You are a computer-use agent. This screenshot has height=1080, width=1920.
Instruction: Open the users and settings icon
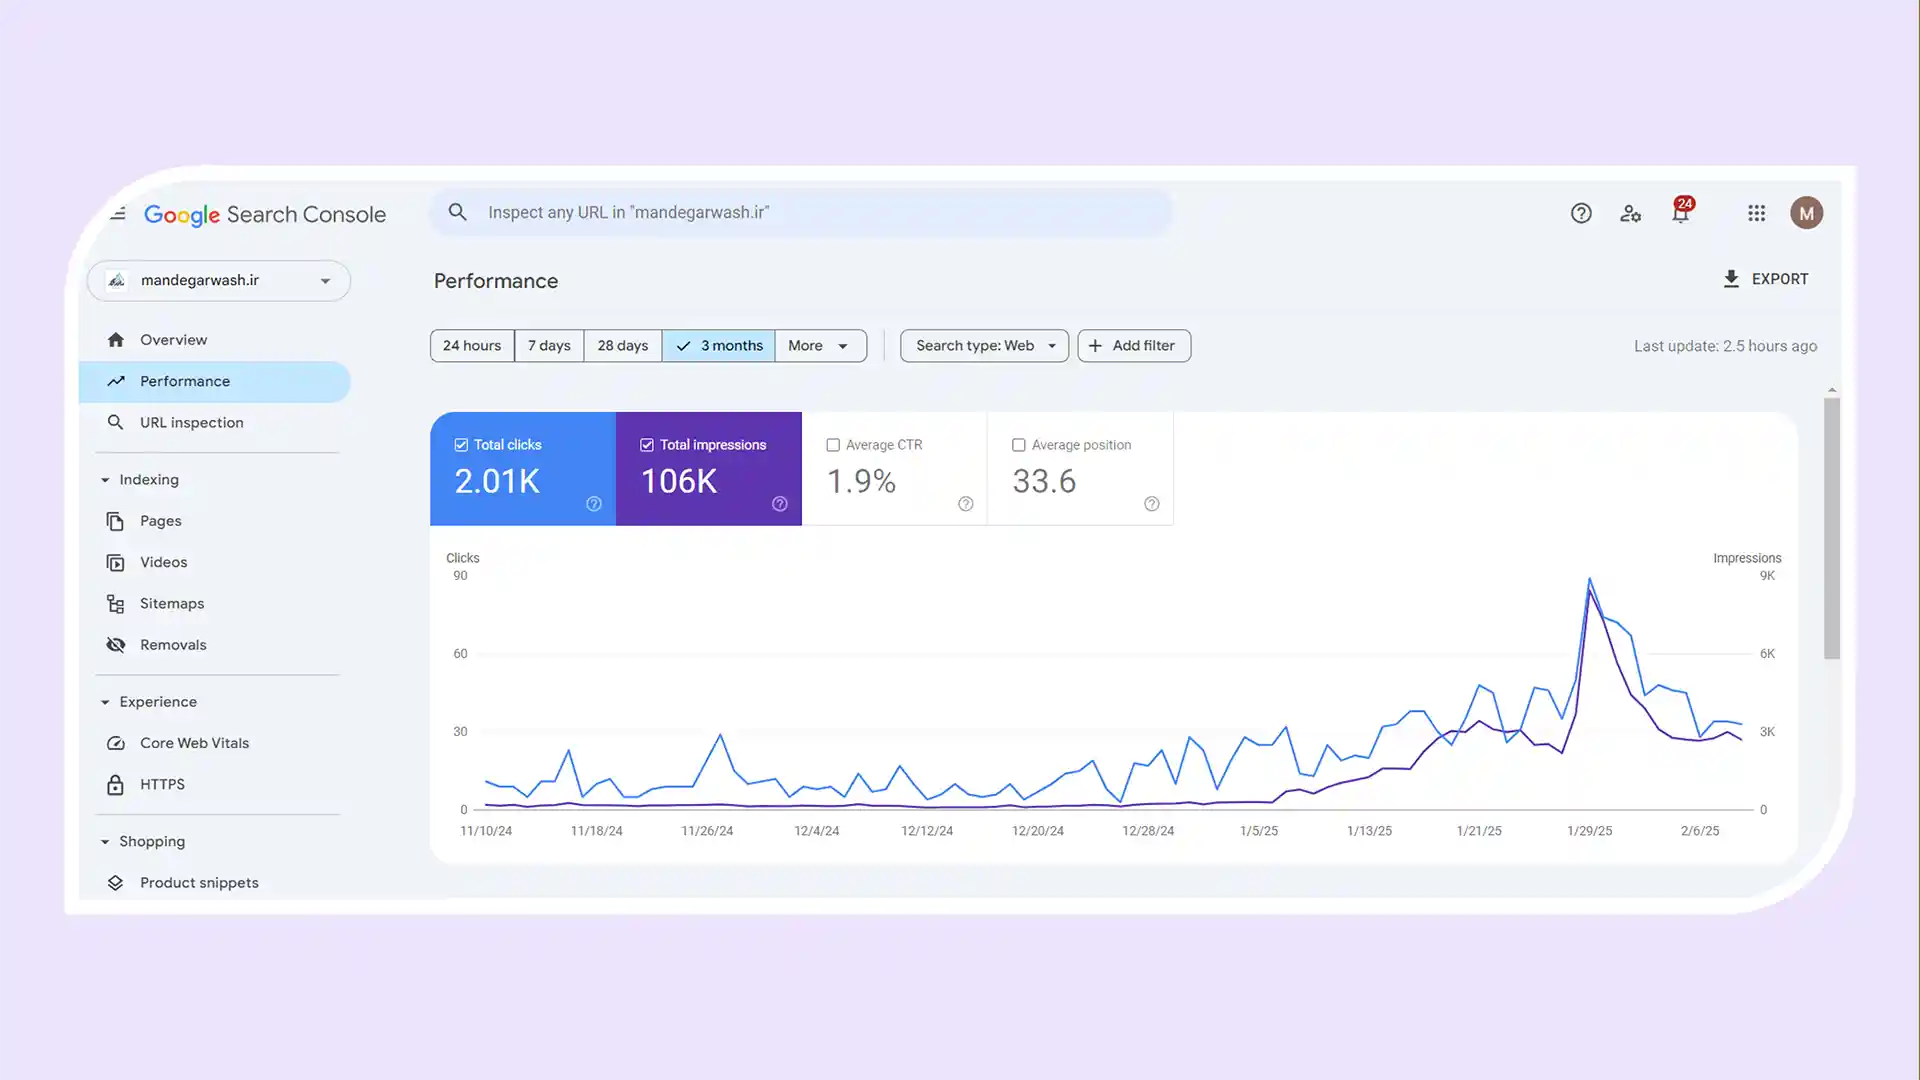point(1630,213)
